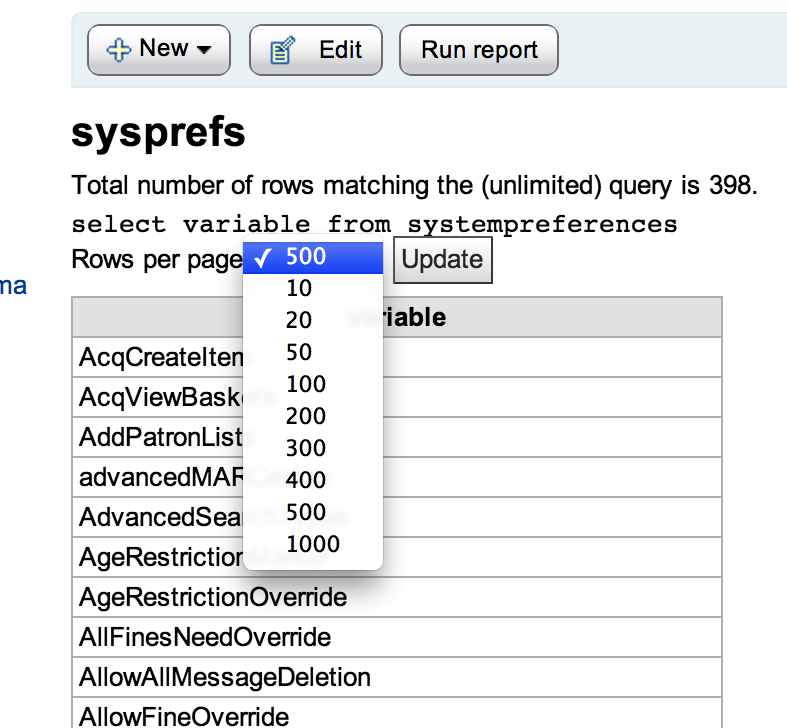Select unchecked 500 option near list bottom
Viewport: 787px width, 728px height.
coord(305,512)
